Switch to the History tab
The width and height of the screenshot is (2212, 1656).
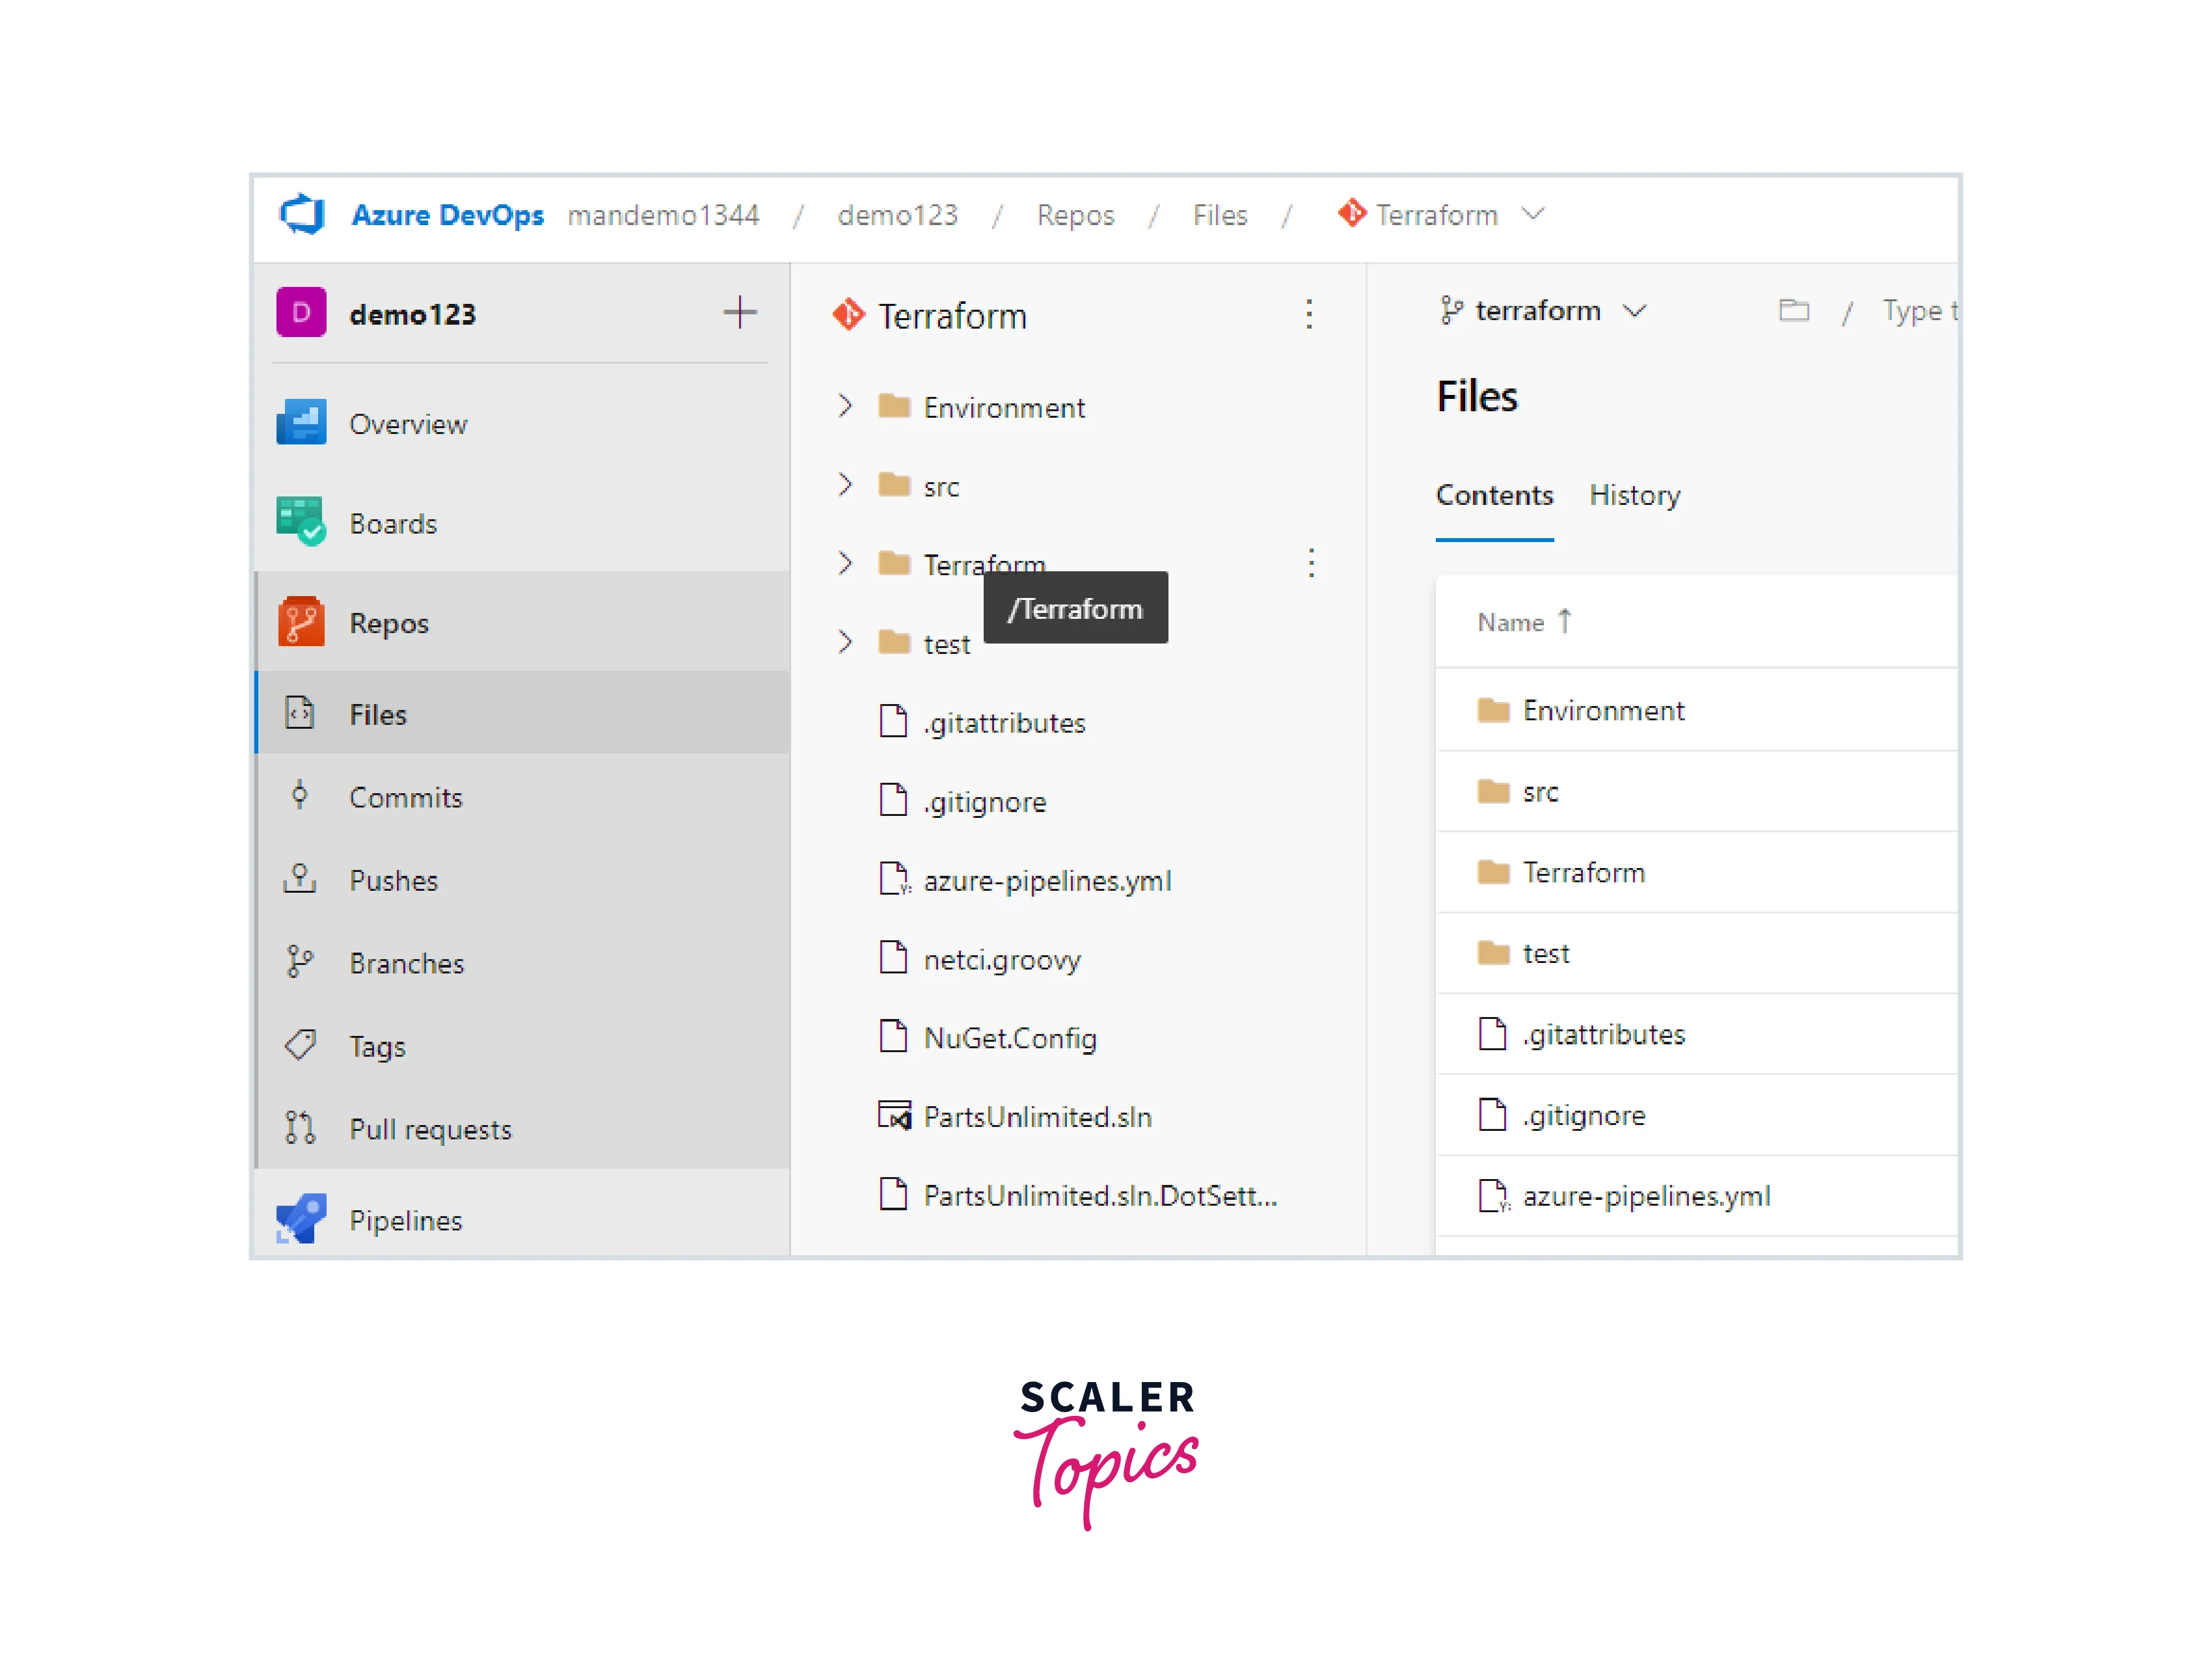[1634, 495]
